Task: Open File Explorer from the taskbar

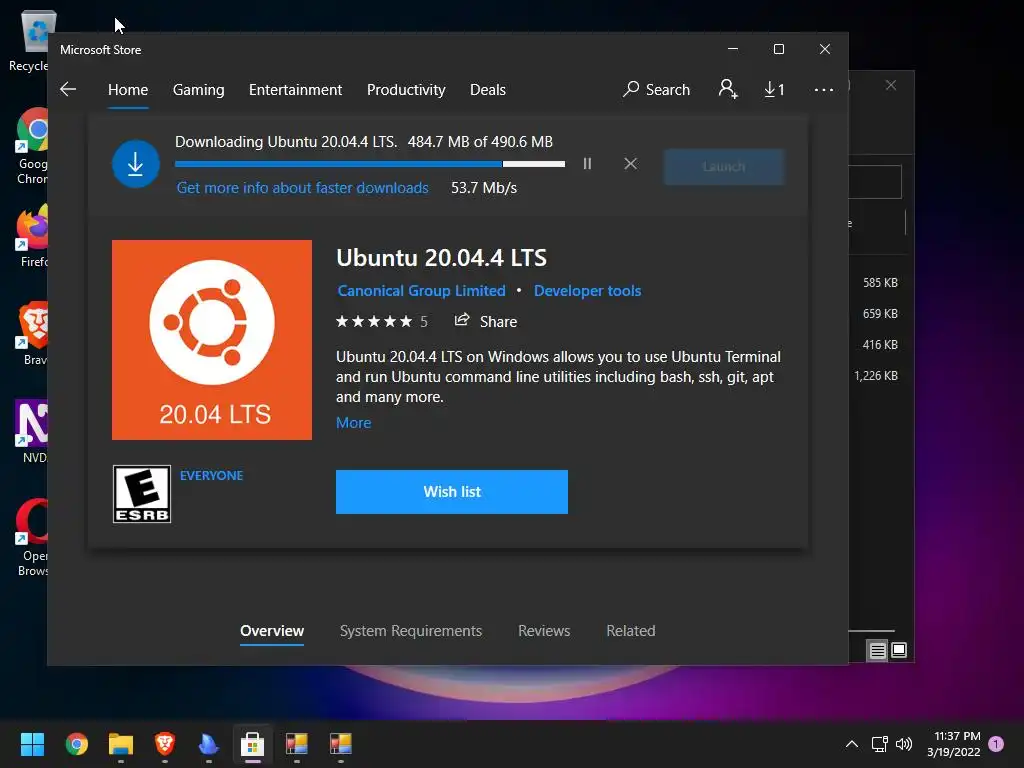Action: tap(121, 744)
